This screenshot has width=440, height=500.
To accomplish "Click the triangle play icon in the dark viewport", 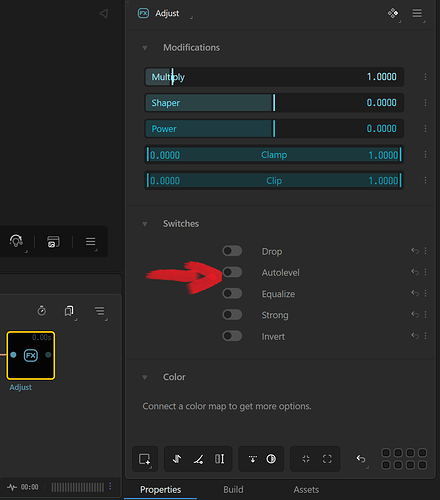I will point(104,14).
